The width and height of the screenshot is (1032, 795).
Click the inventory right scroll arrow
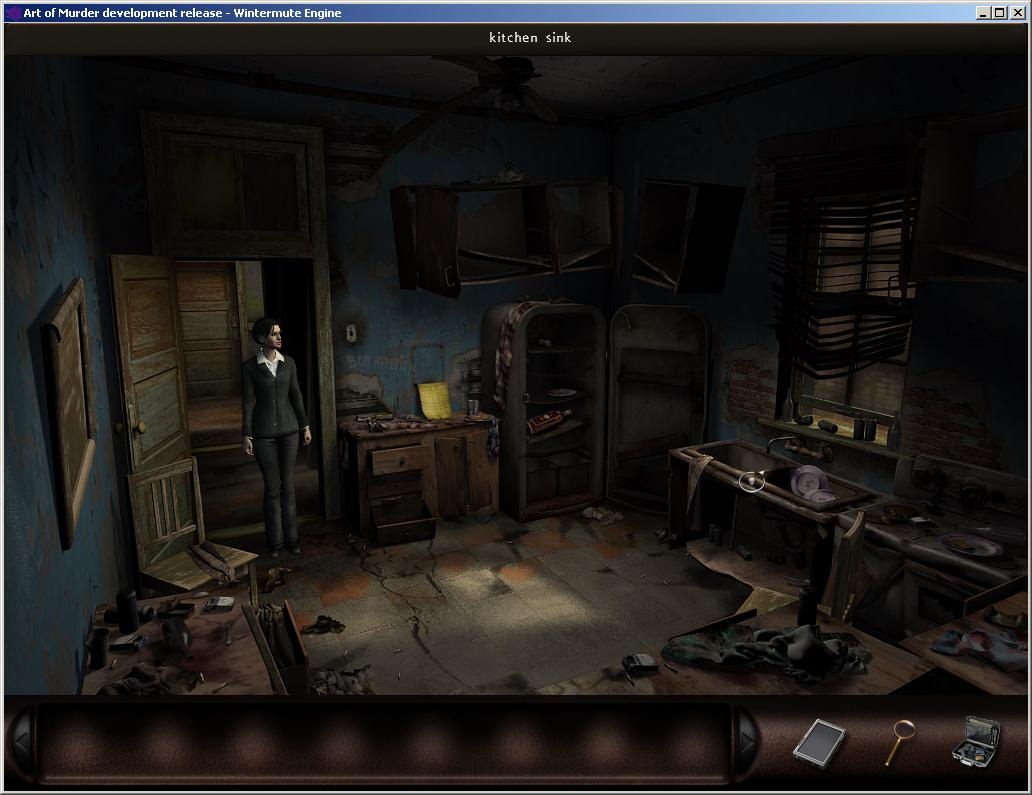pyautogui.click(x=748, y=742)
